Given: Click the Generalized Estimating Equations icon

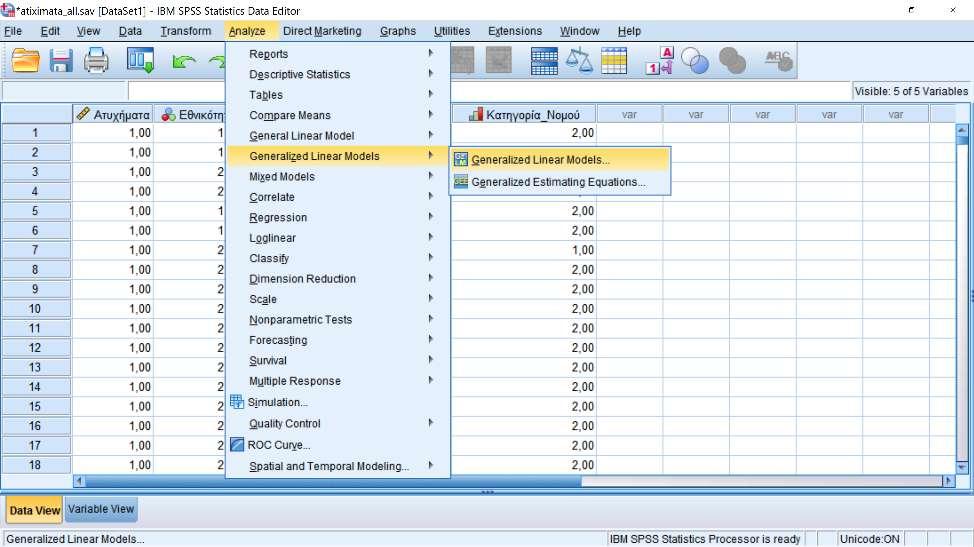Looking at the screenshot, I should pos(461,182).
